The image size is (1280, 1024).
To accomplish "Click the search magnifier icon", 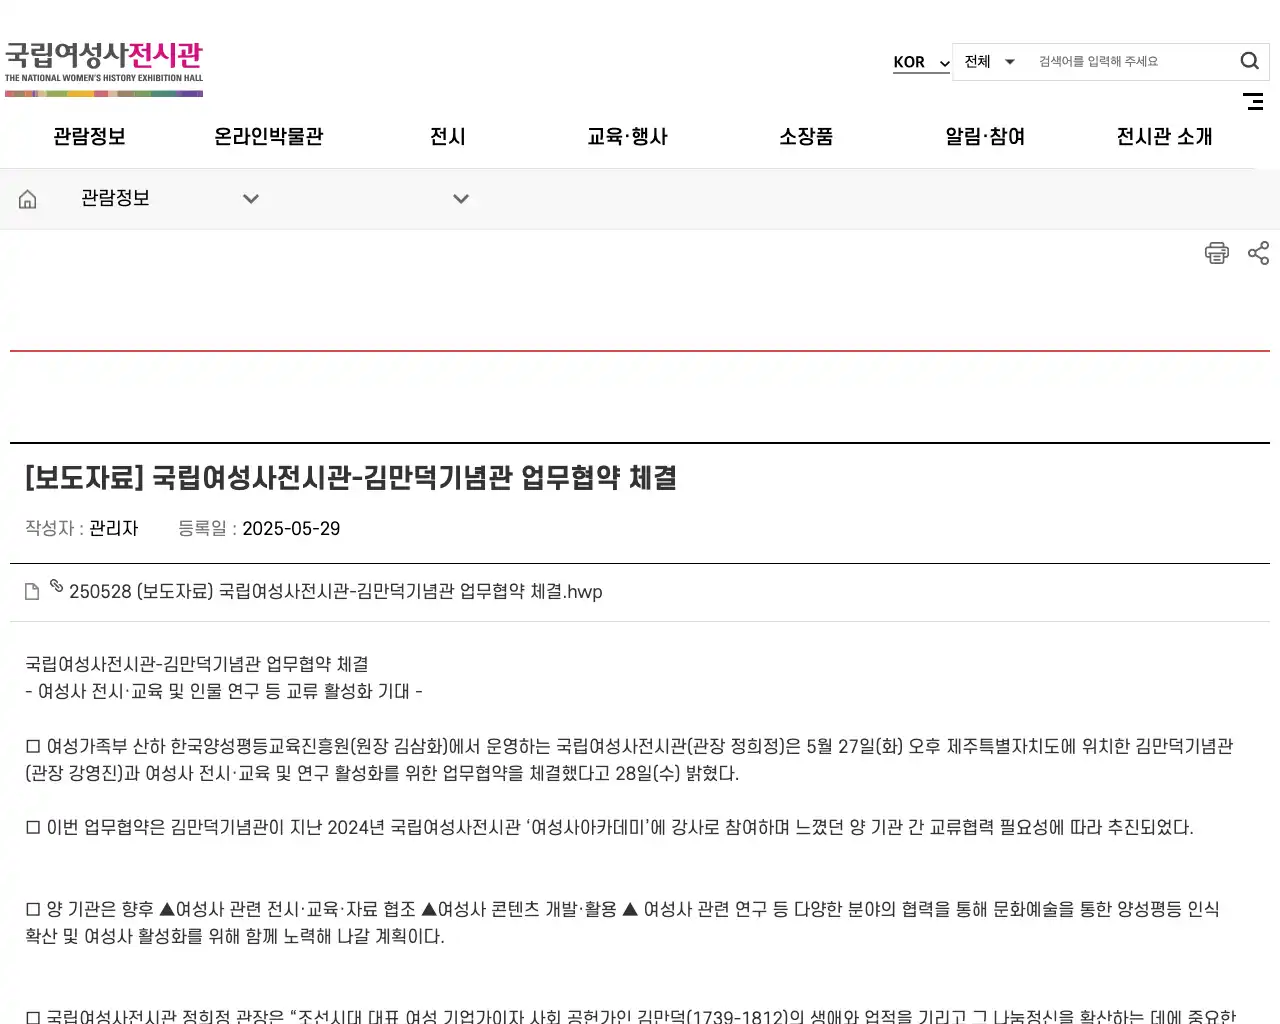I will point(1249,61).
